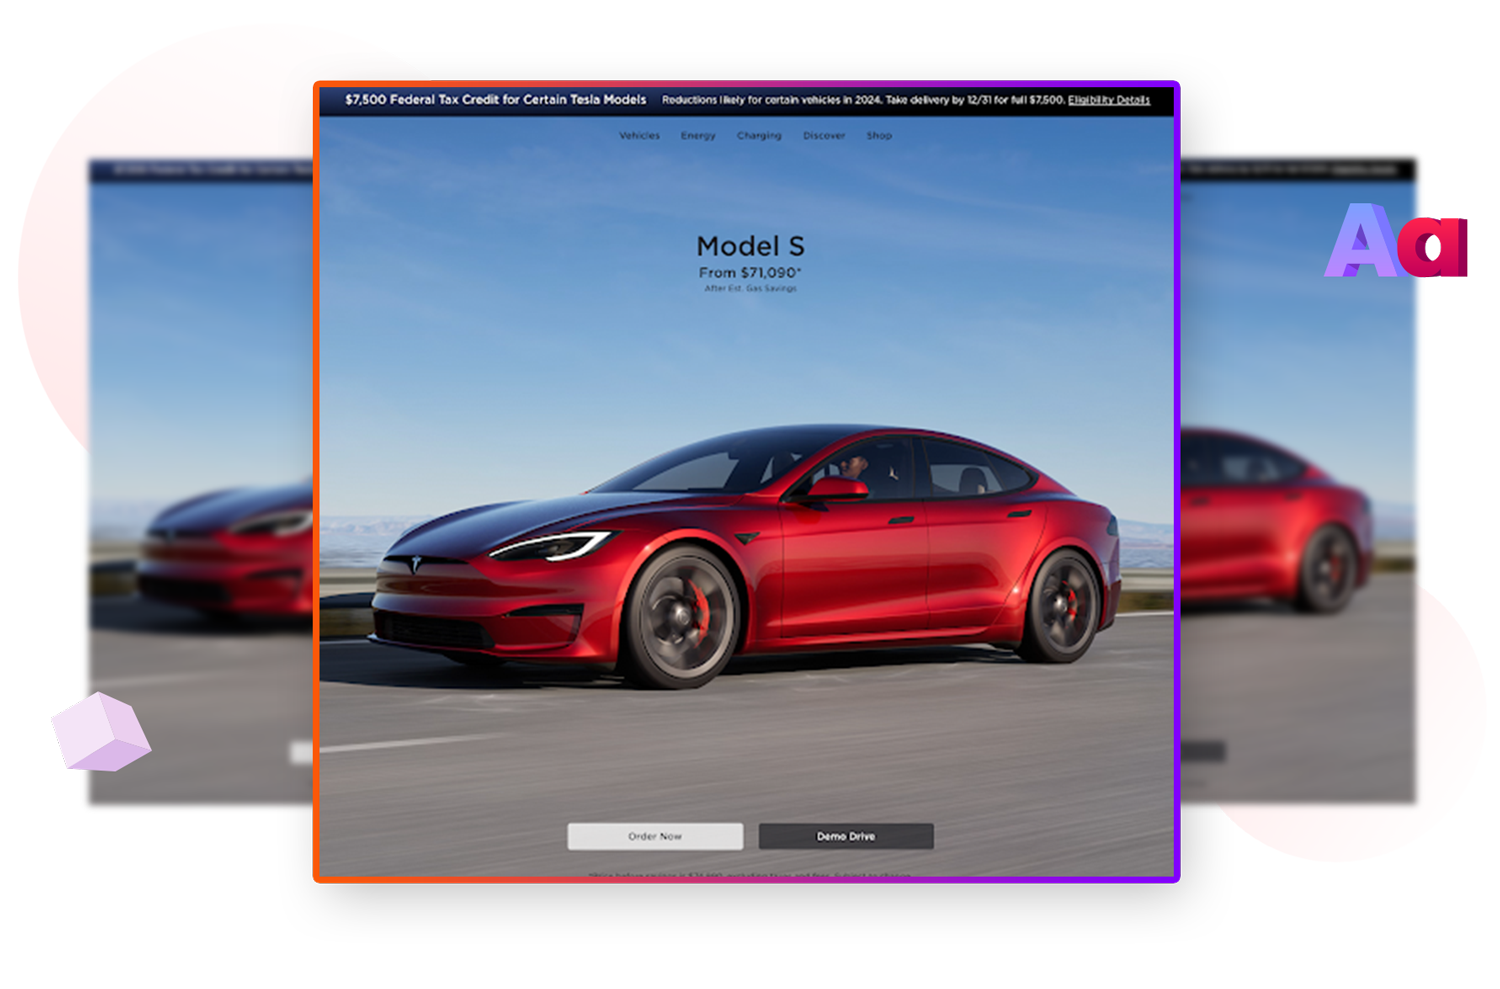The height and width of the screenshot is (989, 1500).
Task: Click the Model S heading
Action: coord(750,246)
